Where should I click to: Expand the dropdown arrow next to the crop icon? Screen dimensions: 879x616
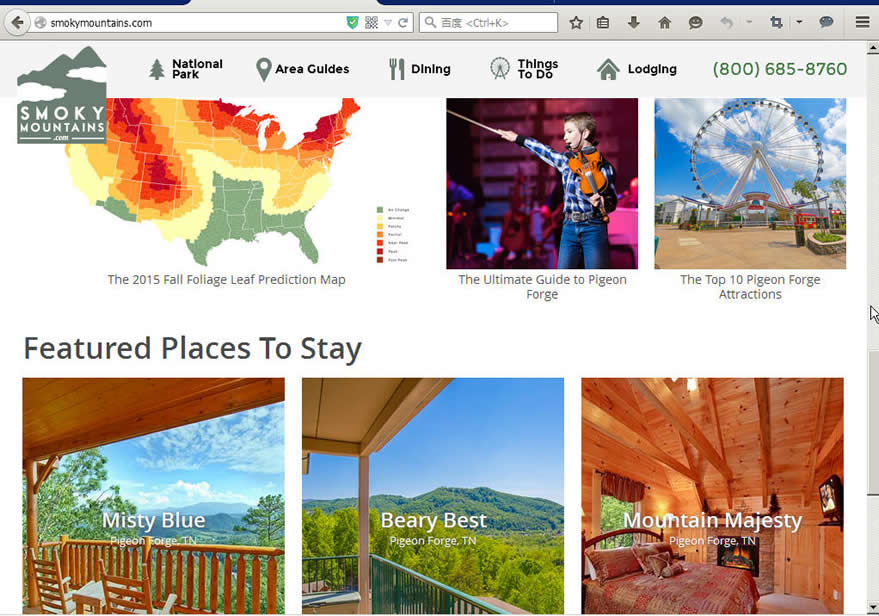coord(799,22)
